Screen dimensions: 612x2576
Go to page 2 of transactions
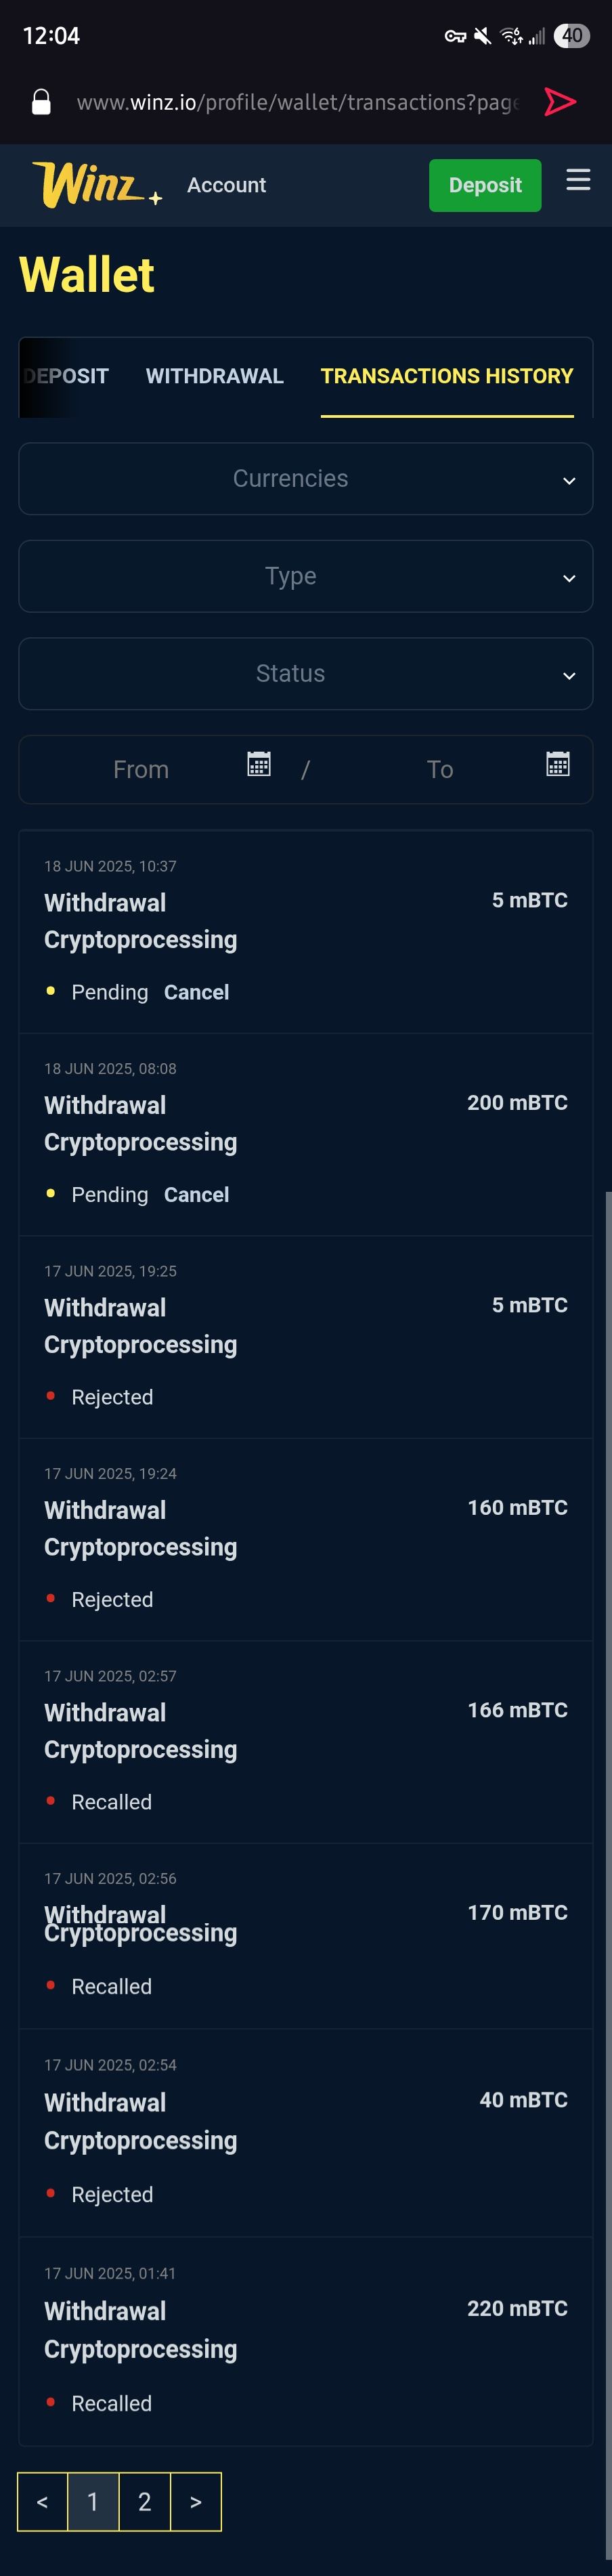pyautogui.click(x=145, y=2502)
